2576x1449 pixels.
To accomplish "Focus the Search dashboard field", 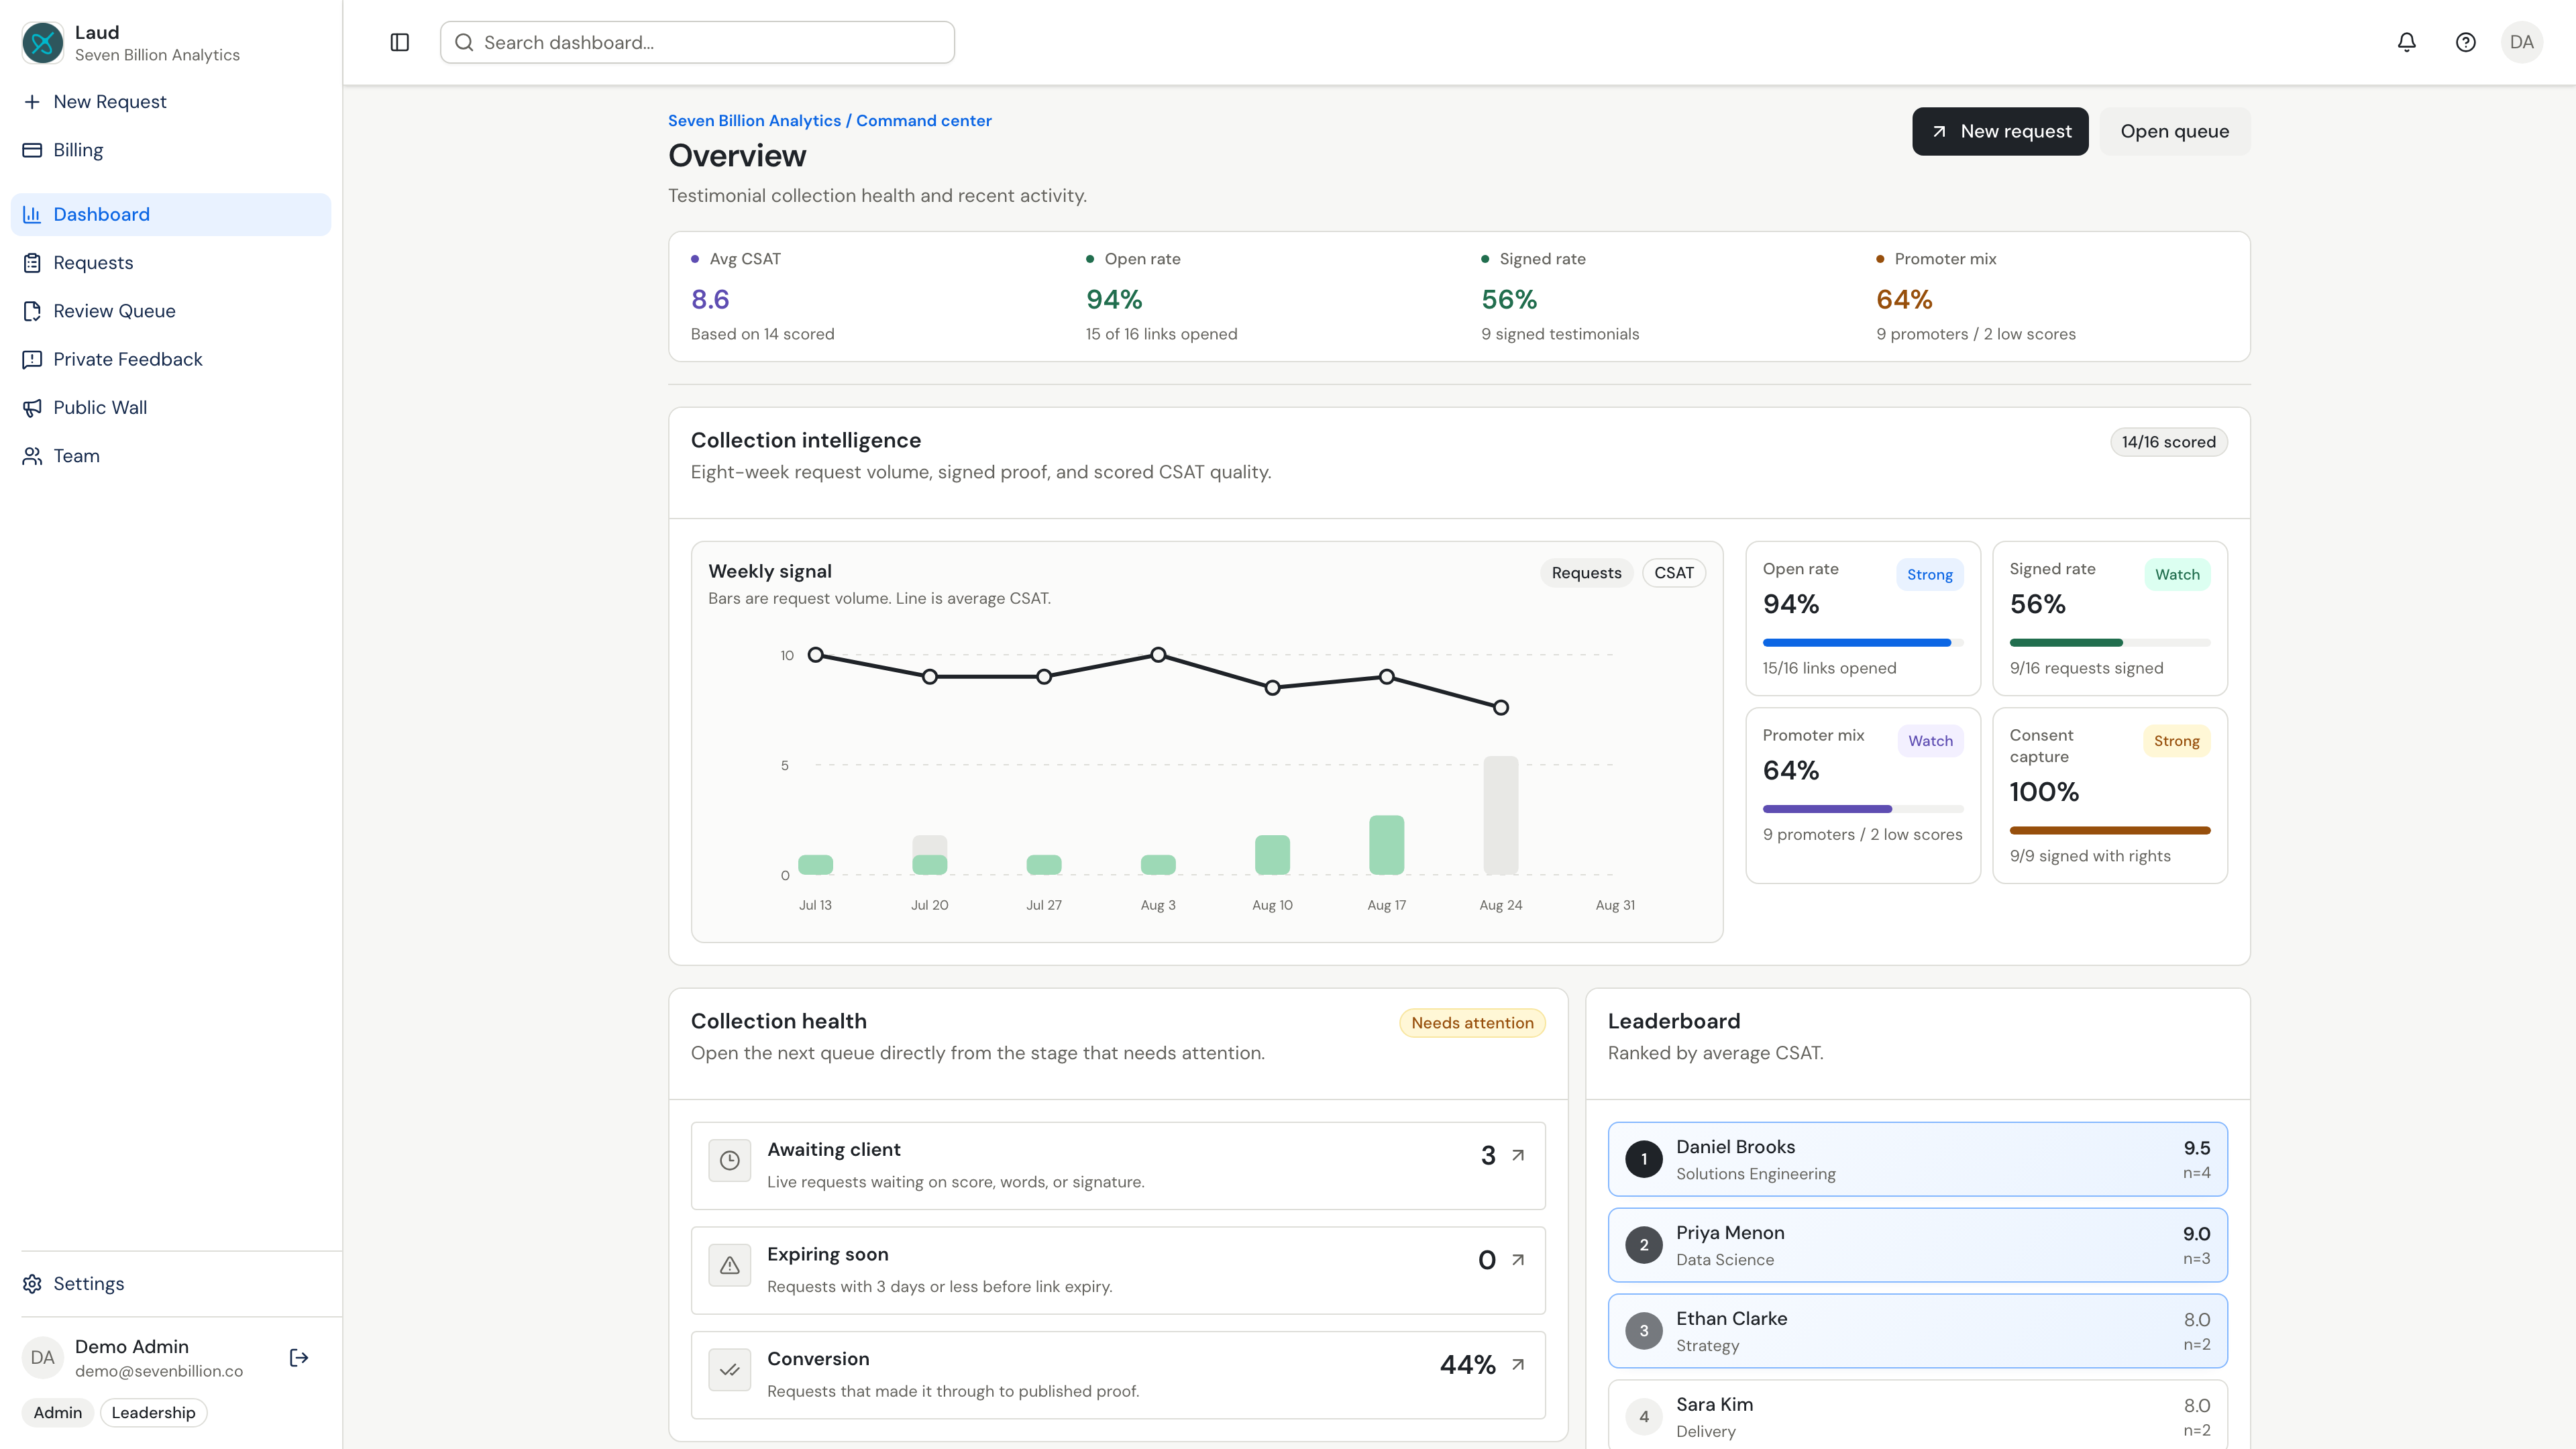I will pos(698,42).
